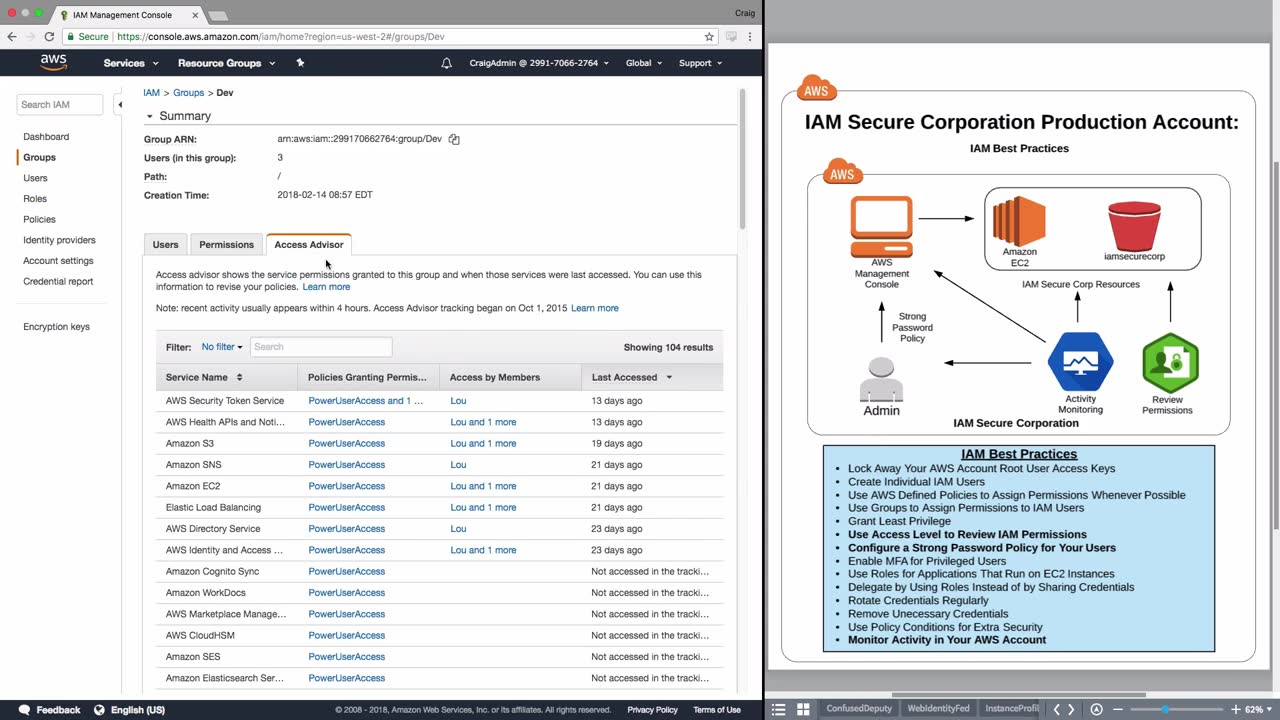Adjust the zoom slider in the viewer

pos(1165,709)
